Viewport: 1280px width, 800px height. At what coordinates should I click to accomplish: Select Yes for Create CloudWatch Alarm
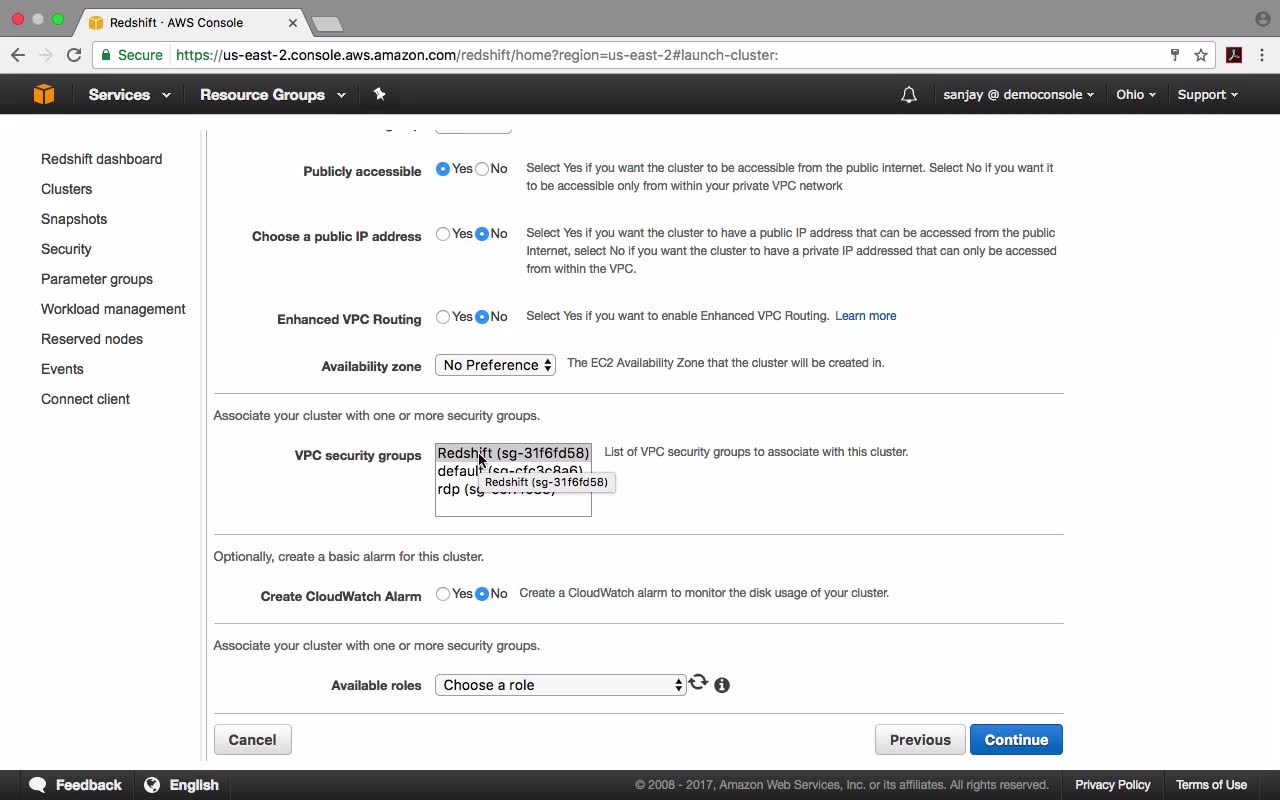(x=443, y=594)
